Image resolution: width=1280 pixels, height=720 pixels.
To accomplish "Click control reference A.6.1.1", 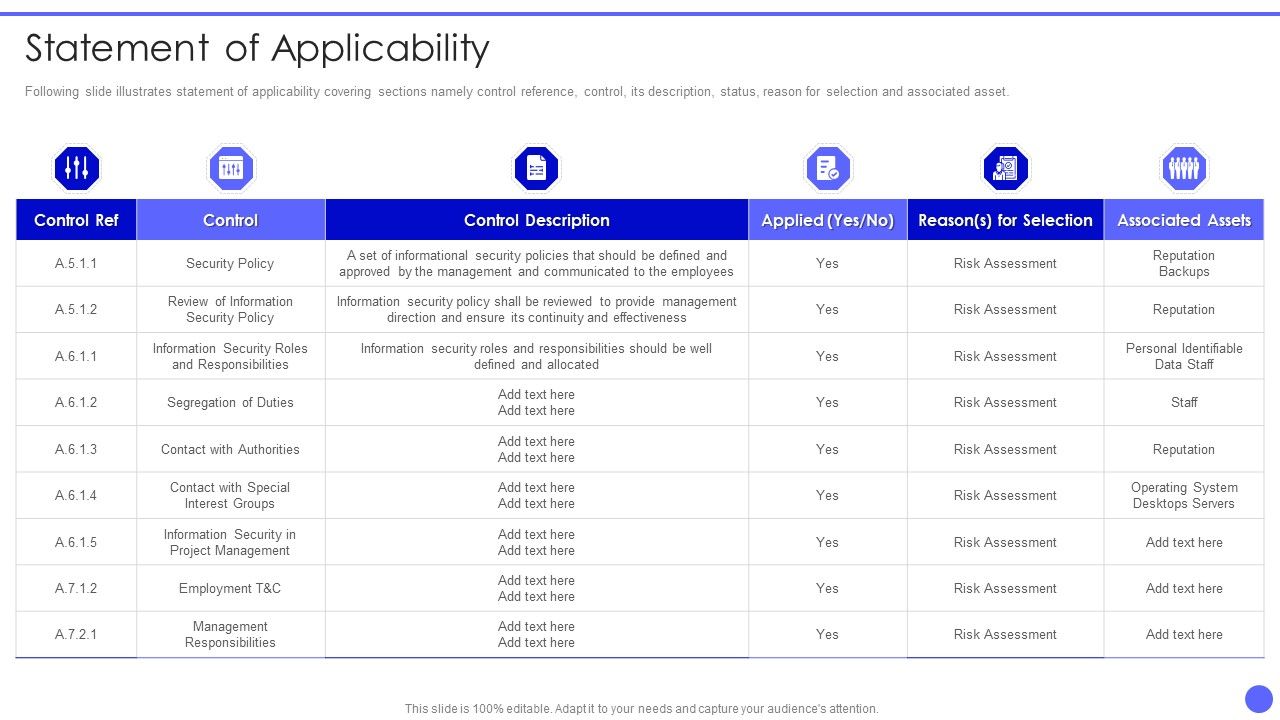I will (x=76, y=357).
